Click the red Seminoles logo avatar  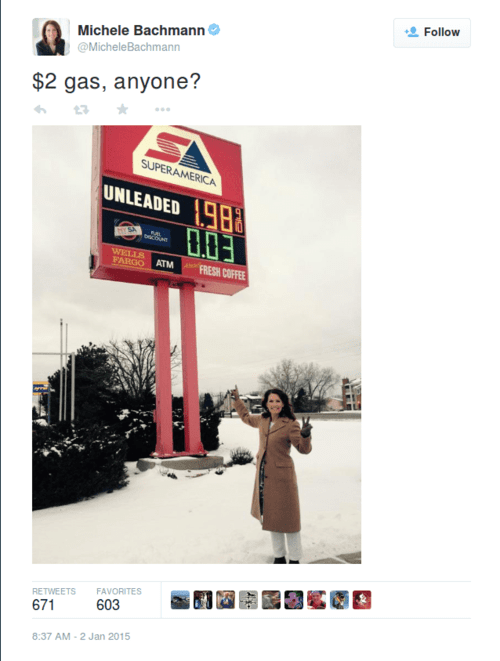click(x=362, y=599)
